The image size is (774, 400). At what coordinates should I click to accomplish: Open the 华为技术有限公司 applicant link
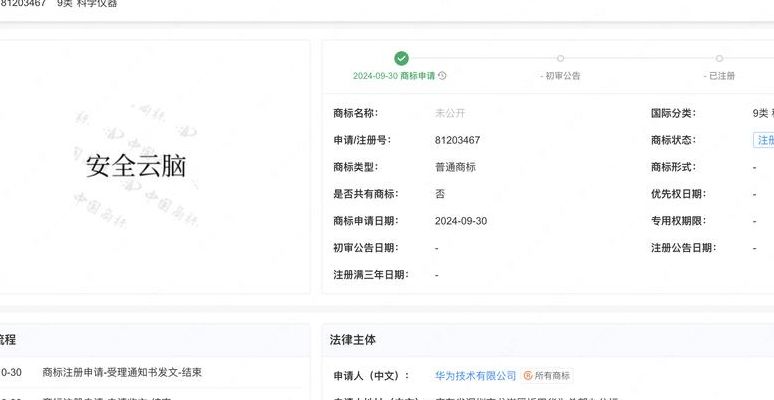point(475,376)
